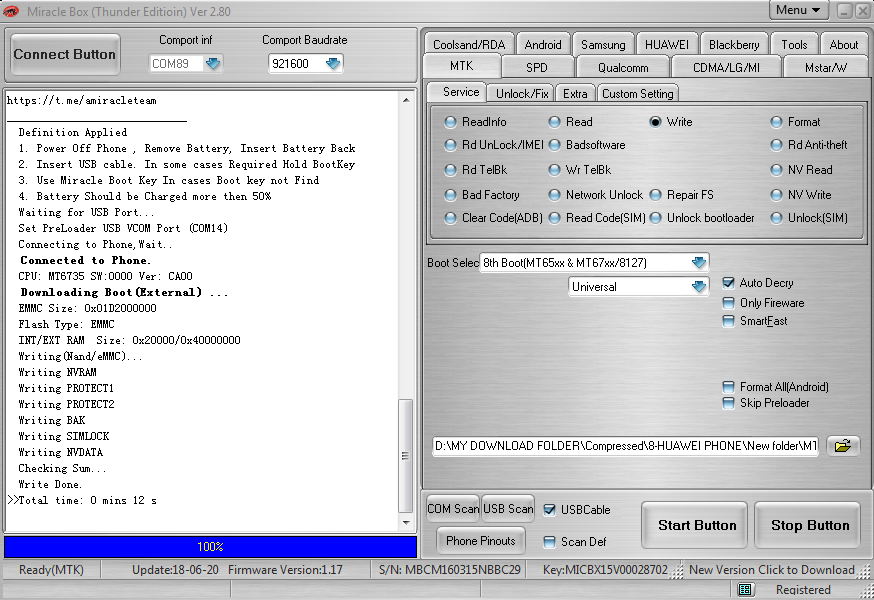Open the About tab
This screenshot has width=874, height=600.
[x=844, y=44]
